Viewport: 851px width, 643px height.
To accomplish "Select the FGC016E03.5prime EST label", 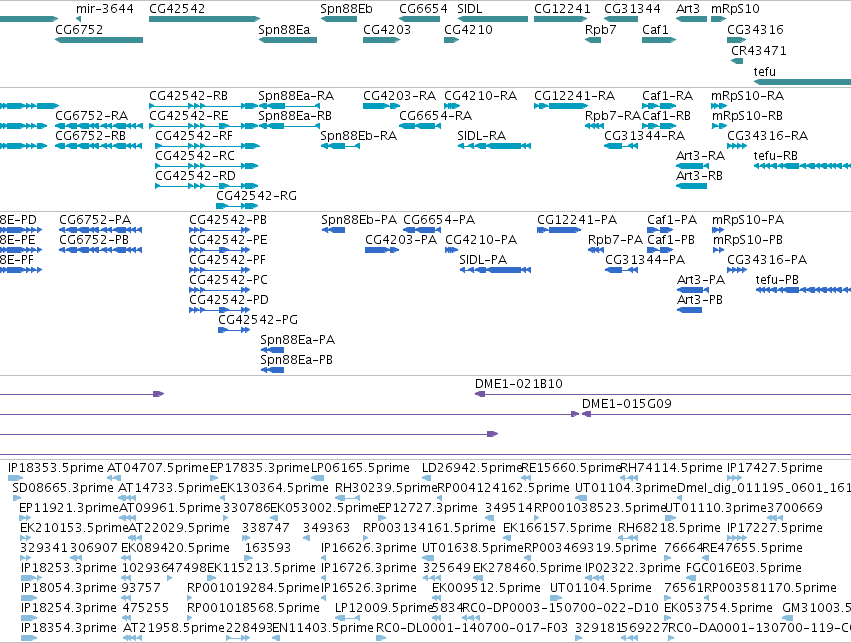I will click(x=744, y=568).
